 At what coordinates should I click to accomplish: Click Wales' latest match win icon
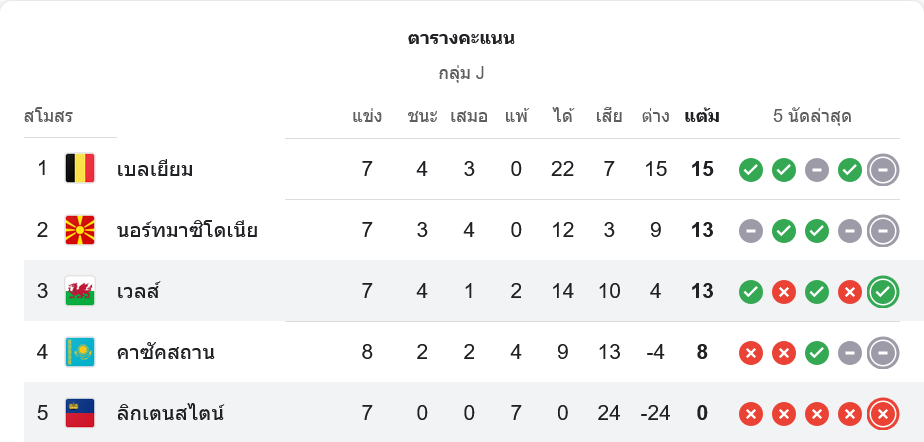coord(882,292)
